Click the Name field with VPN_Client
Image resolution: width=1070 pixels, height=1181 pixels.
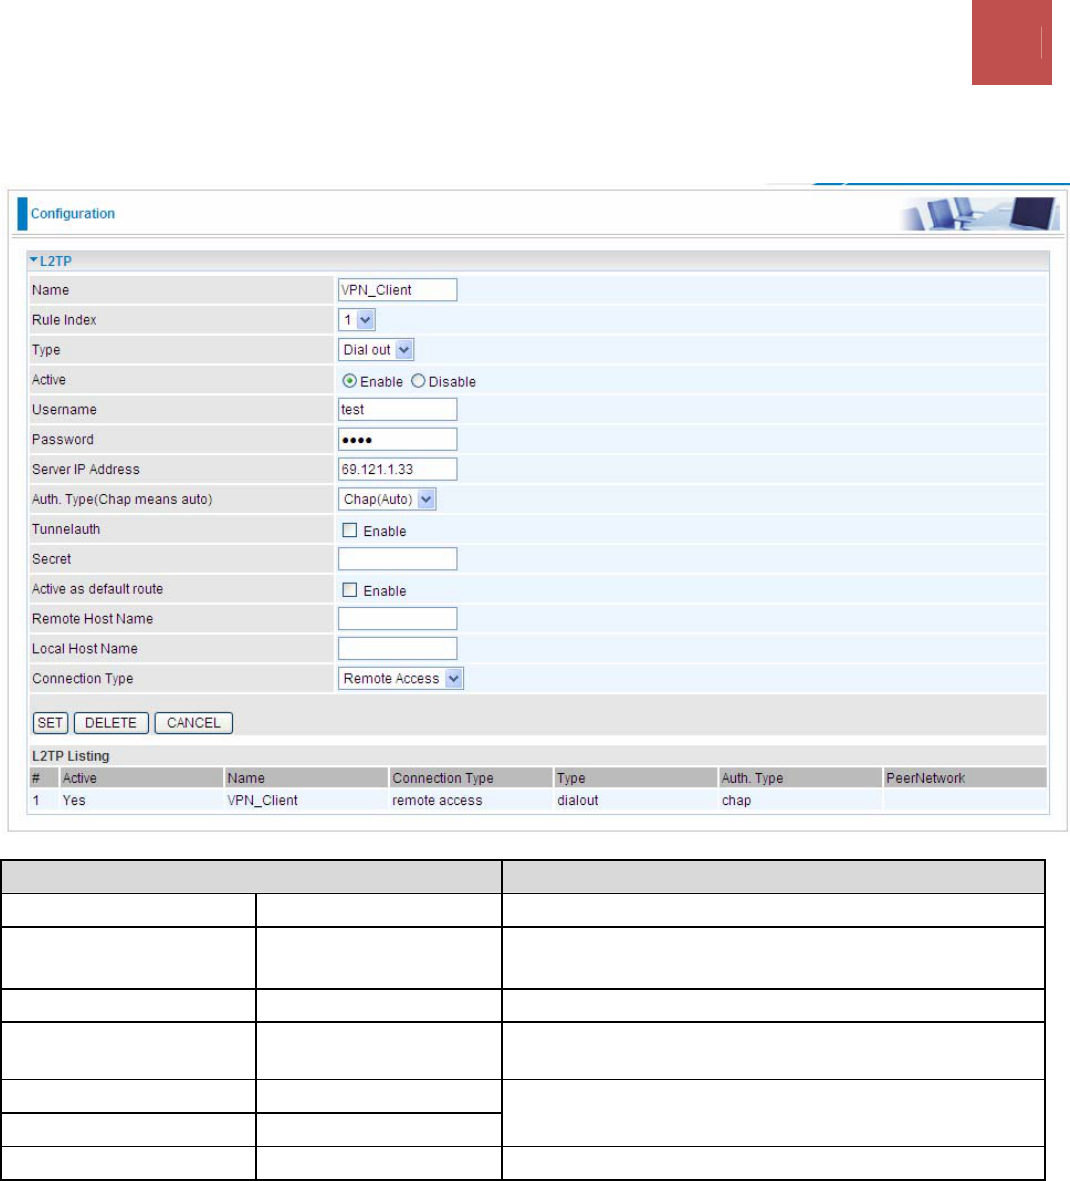tap(398, 290)
